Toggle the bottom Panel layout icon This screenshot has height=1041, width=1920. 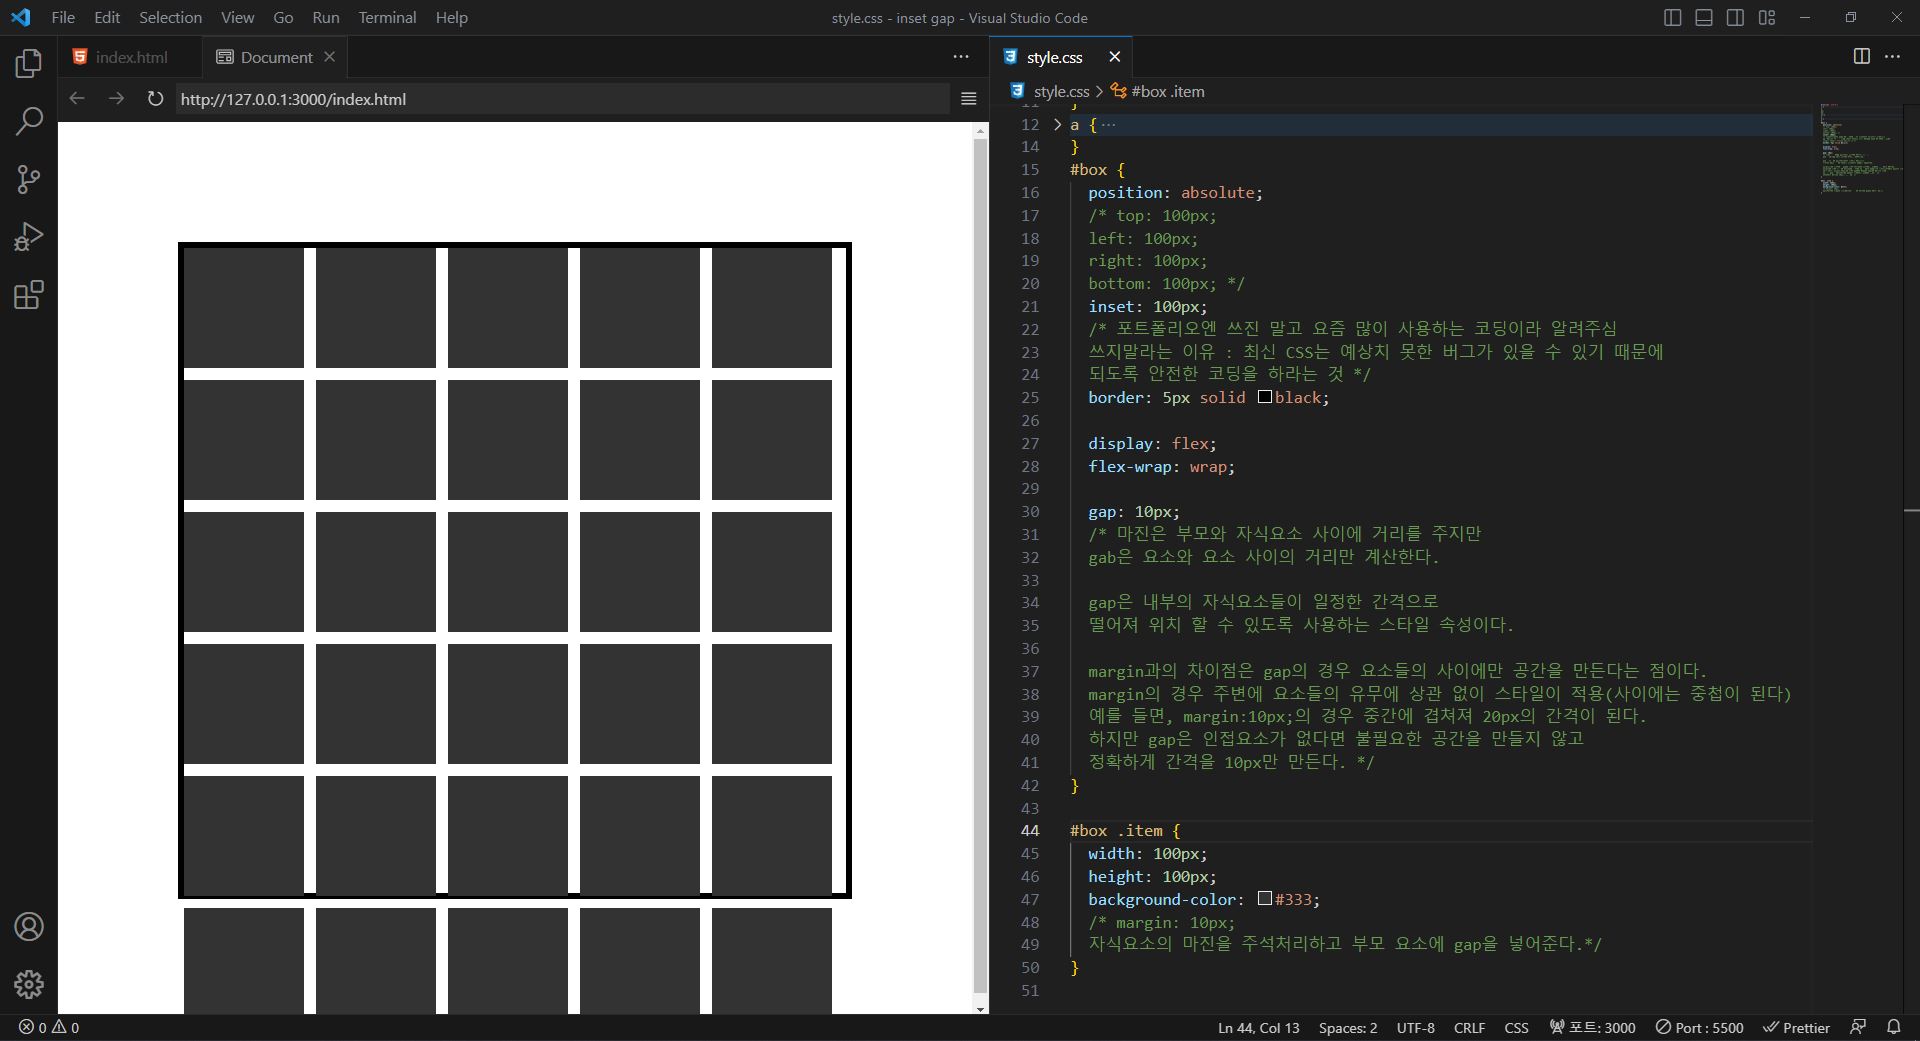pyautogui.click(x=1704, y=18)
